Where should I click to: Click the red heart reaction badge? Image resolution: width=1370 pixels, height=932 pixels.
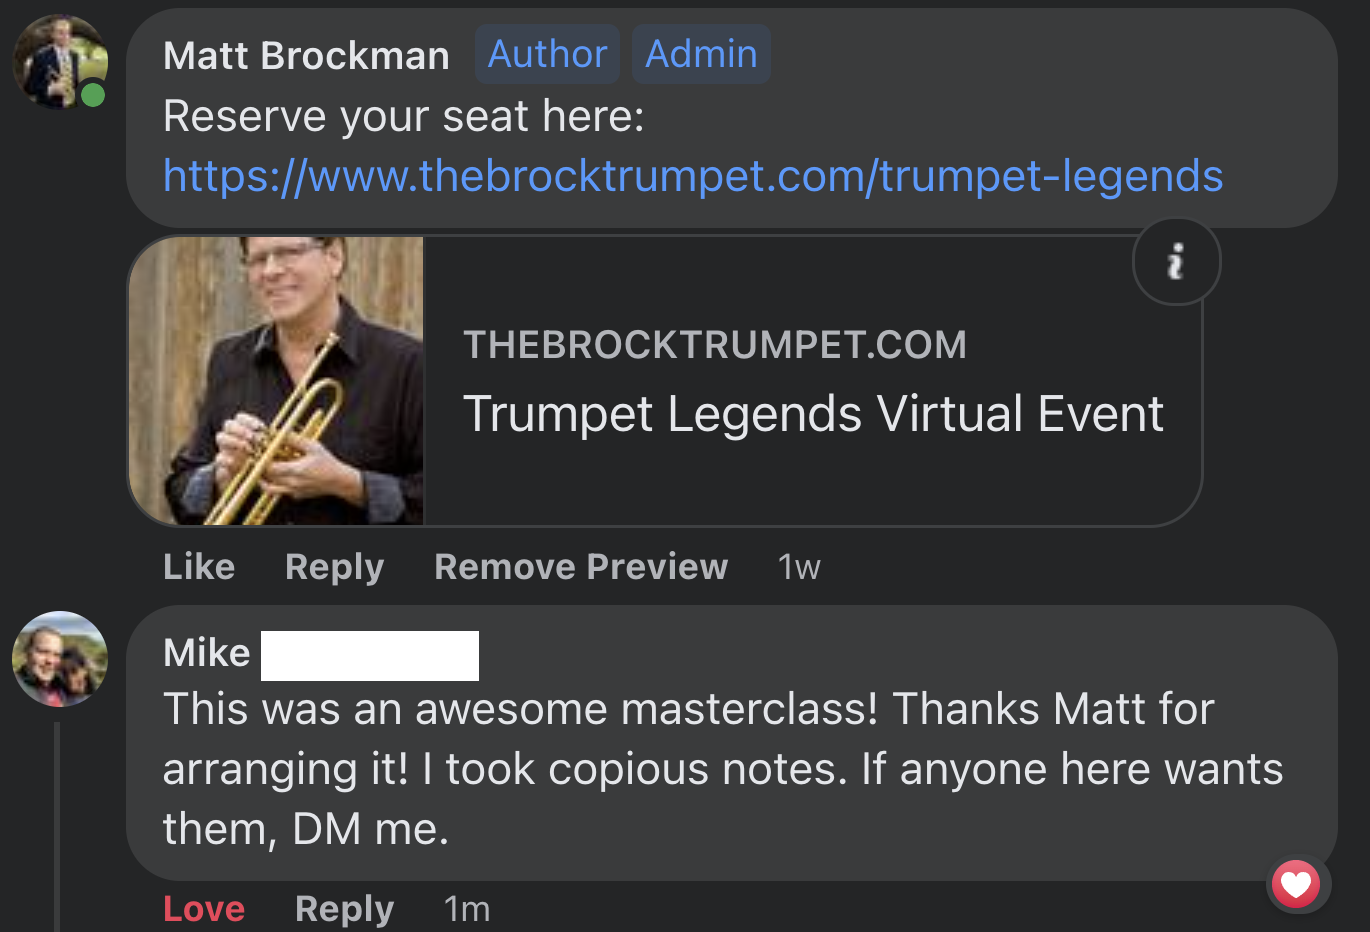point(1296,884)
